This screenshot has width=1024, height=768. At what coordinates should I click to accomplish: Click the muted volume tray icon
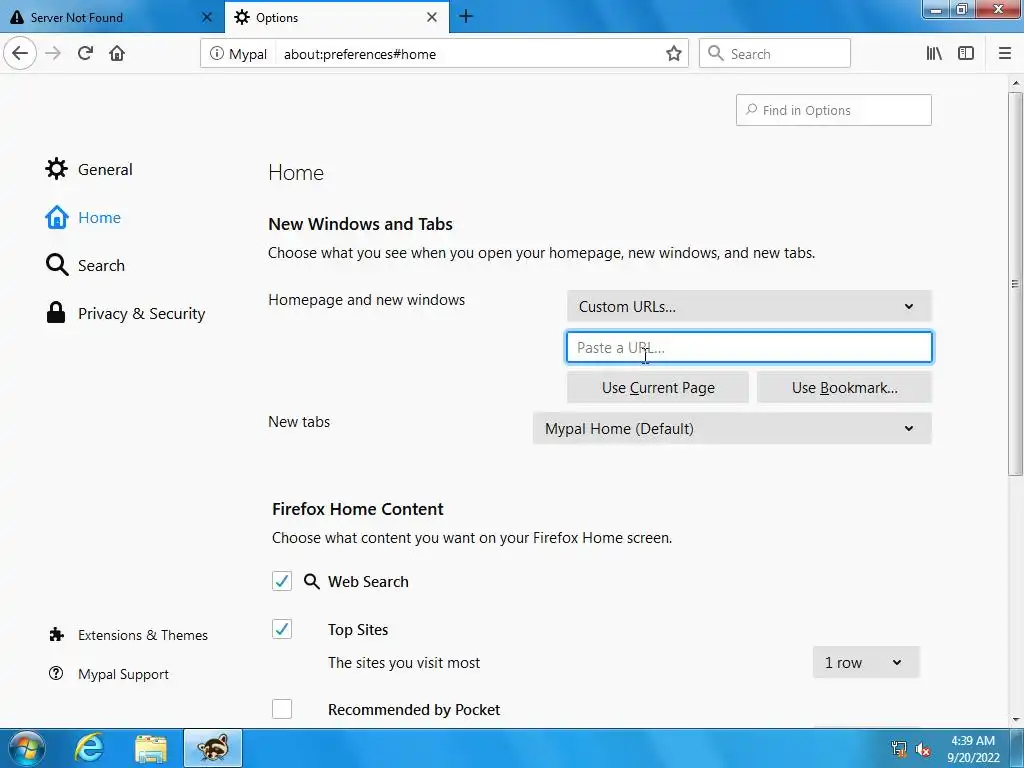[923, 749]
